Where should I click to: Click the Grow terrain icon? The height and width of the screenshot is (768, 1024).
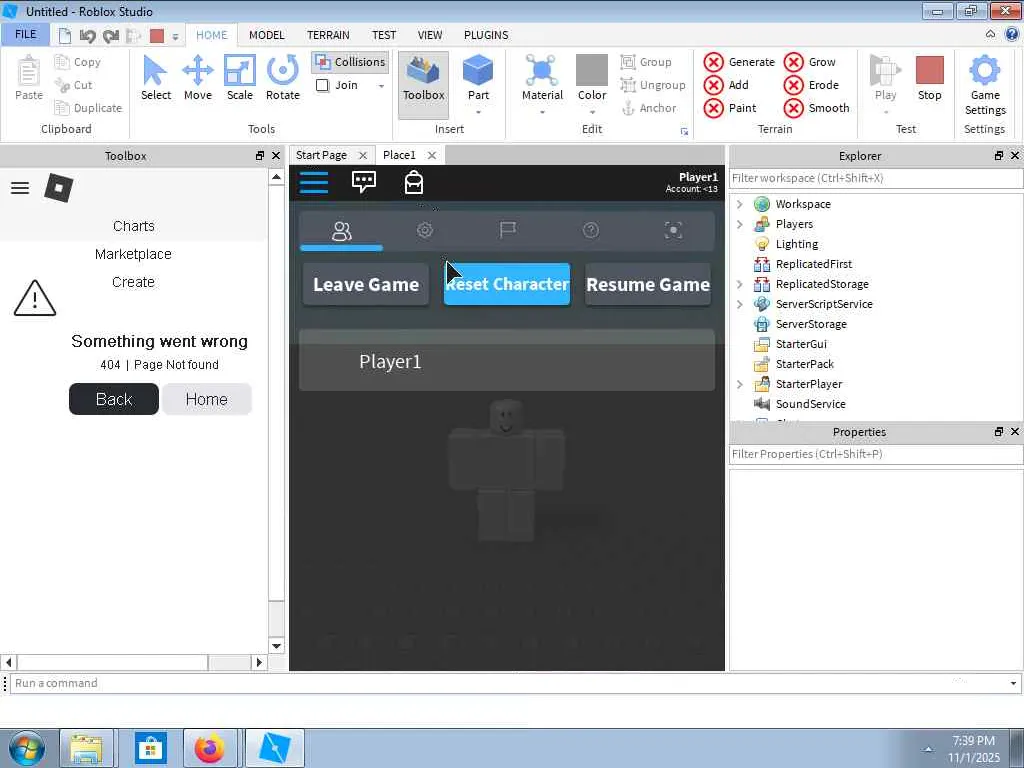coord(793,62)
